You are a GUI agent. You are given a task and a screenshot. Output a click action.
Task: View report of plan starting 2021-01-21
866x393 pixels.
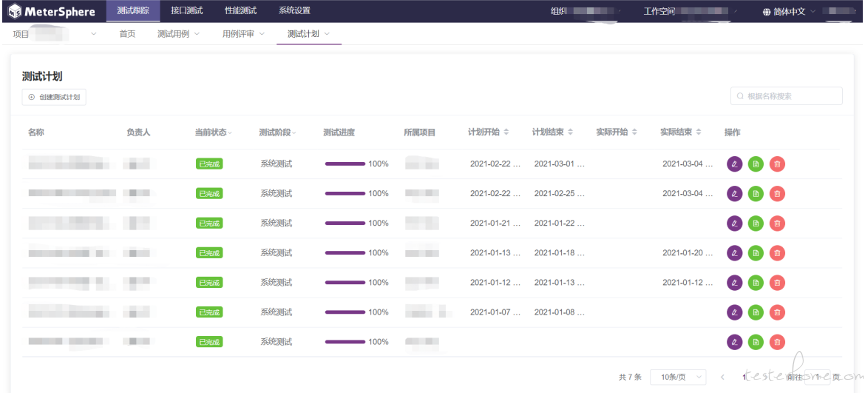(x=756, y=224)
